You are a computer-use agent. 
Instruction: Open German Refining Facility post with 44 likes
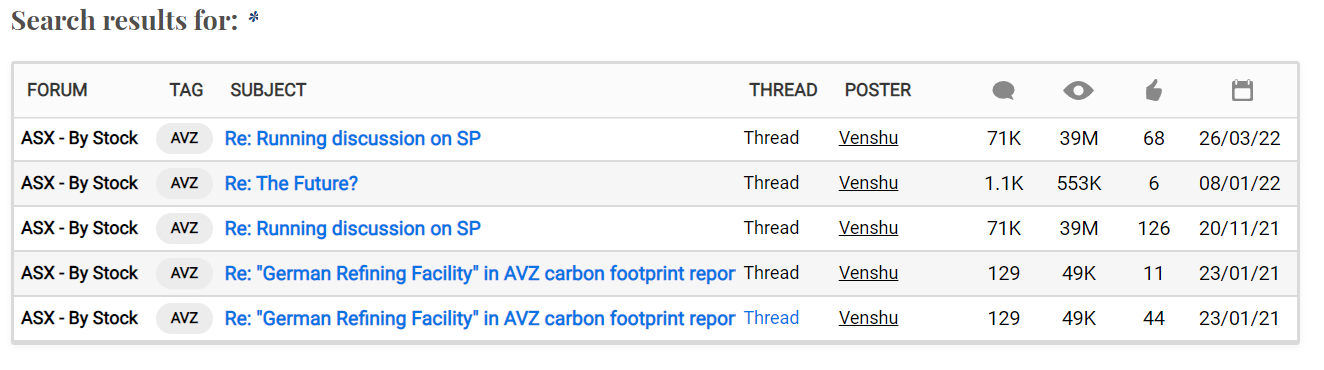[480, 318]
